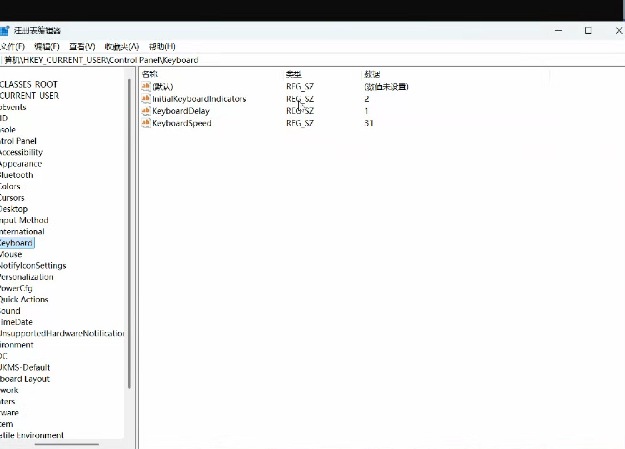
Task: Select the Desktop key in tree
Action: (14, 209)
